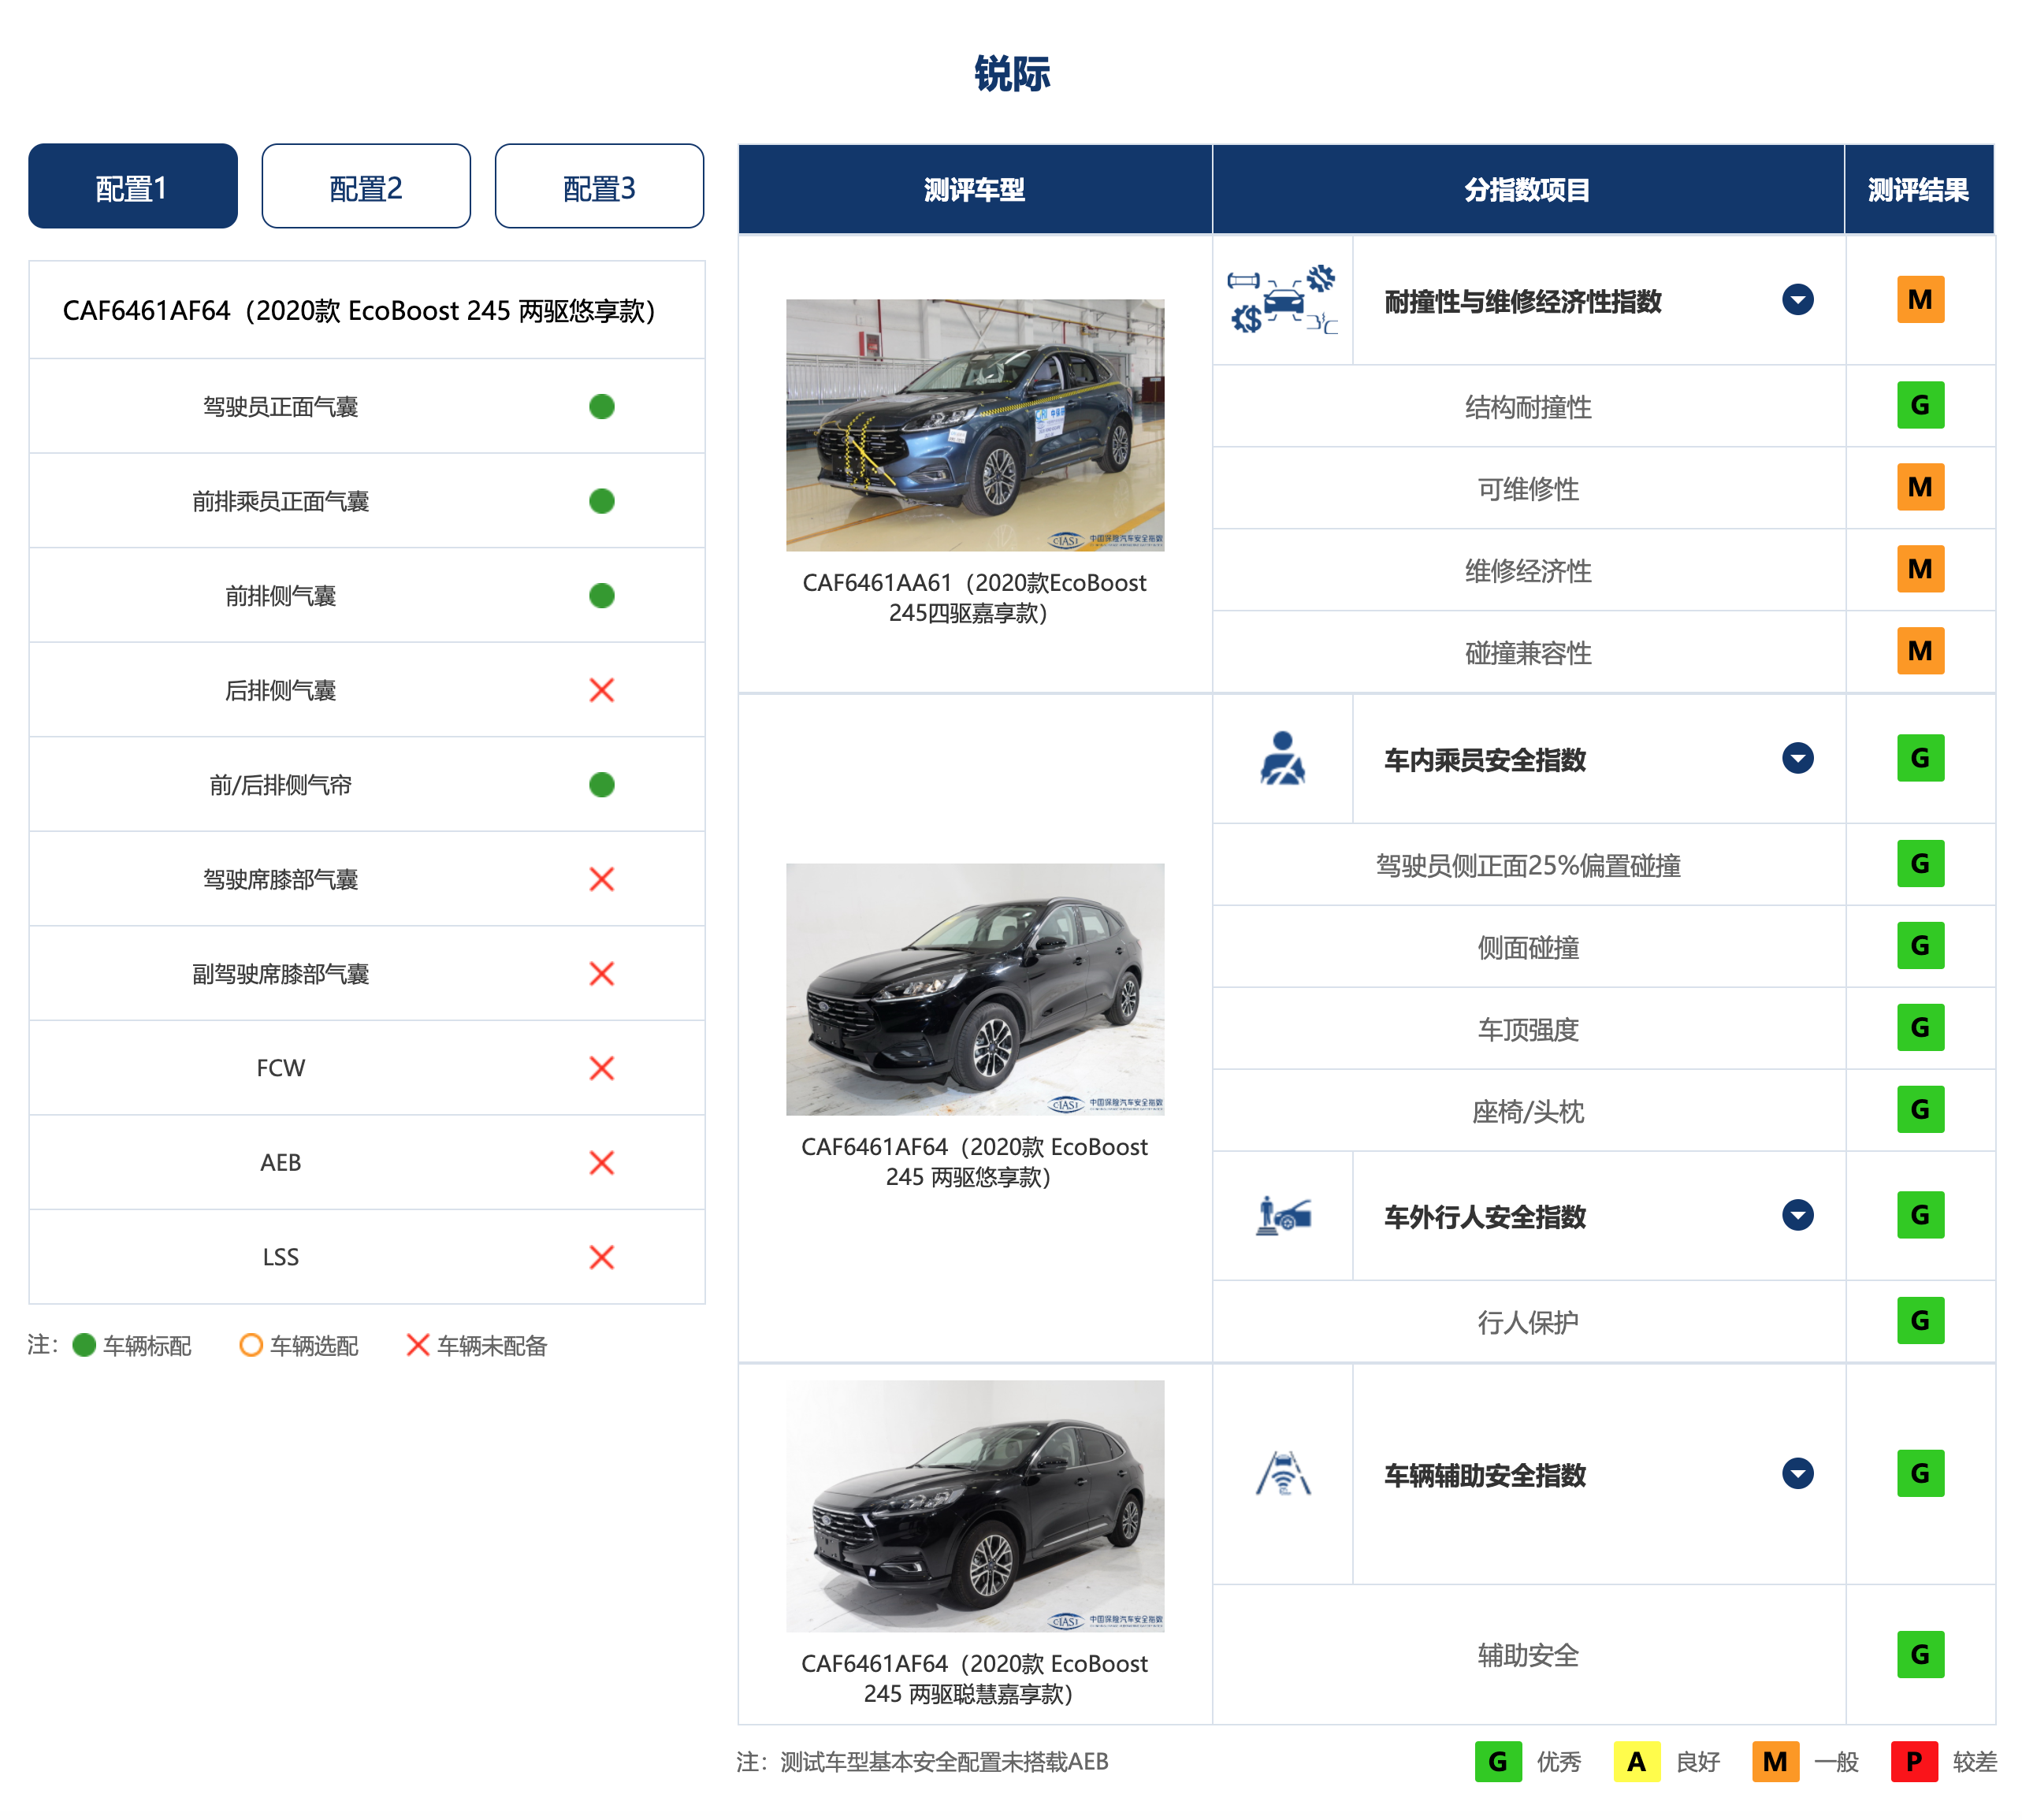Image resolution: width=2022 pixels, height=1820 pixels.
Task: Select the active 配置1 button
Action: pyautogui.click(x=132, y=187)
